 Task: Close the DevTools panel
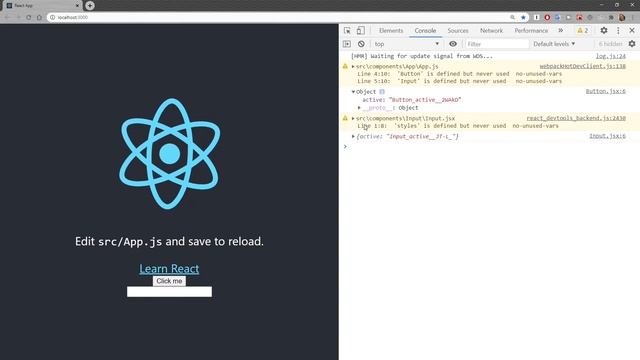click(632, 31)
